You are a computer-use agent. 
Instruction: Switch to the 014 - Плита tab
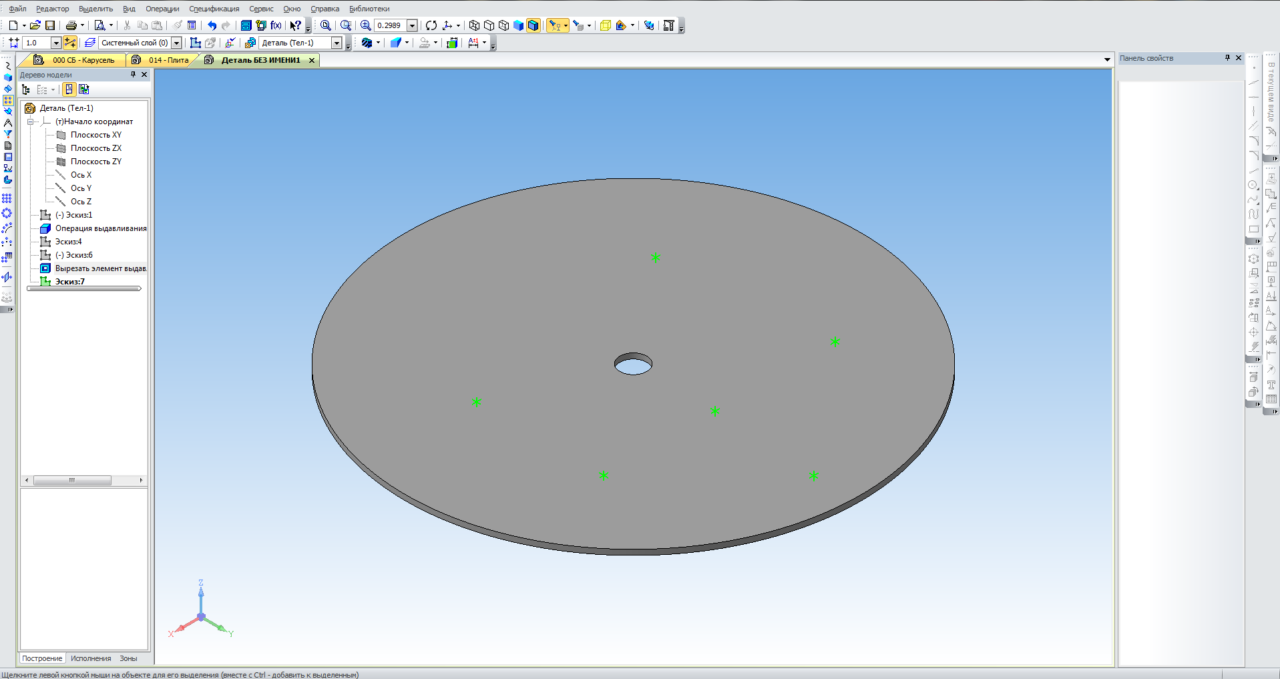160,60
